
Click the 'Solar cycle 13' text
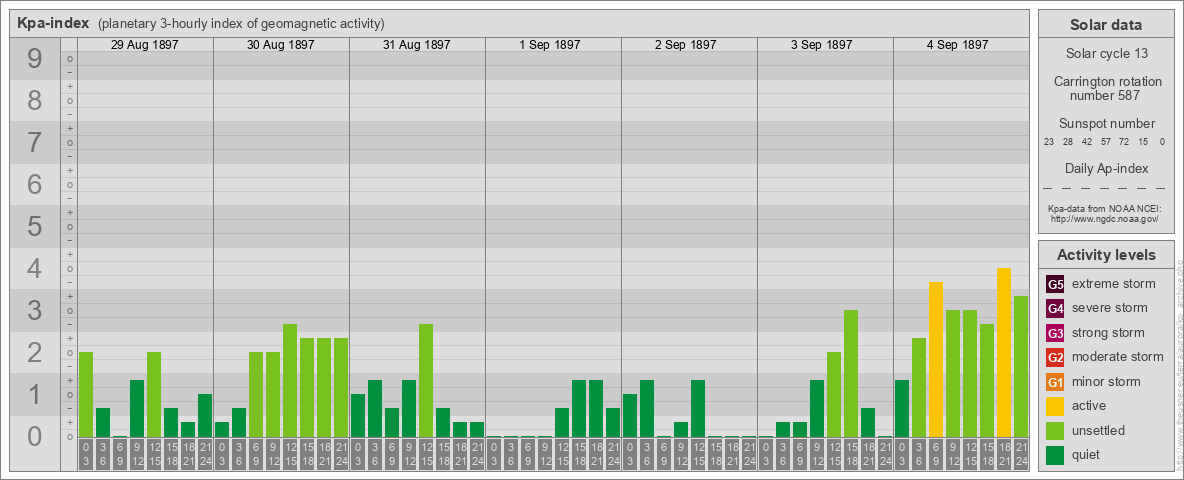pyautogui.click(x=1106, y=54)
